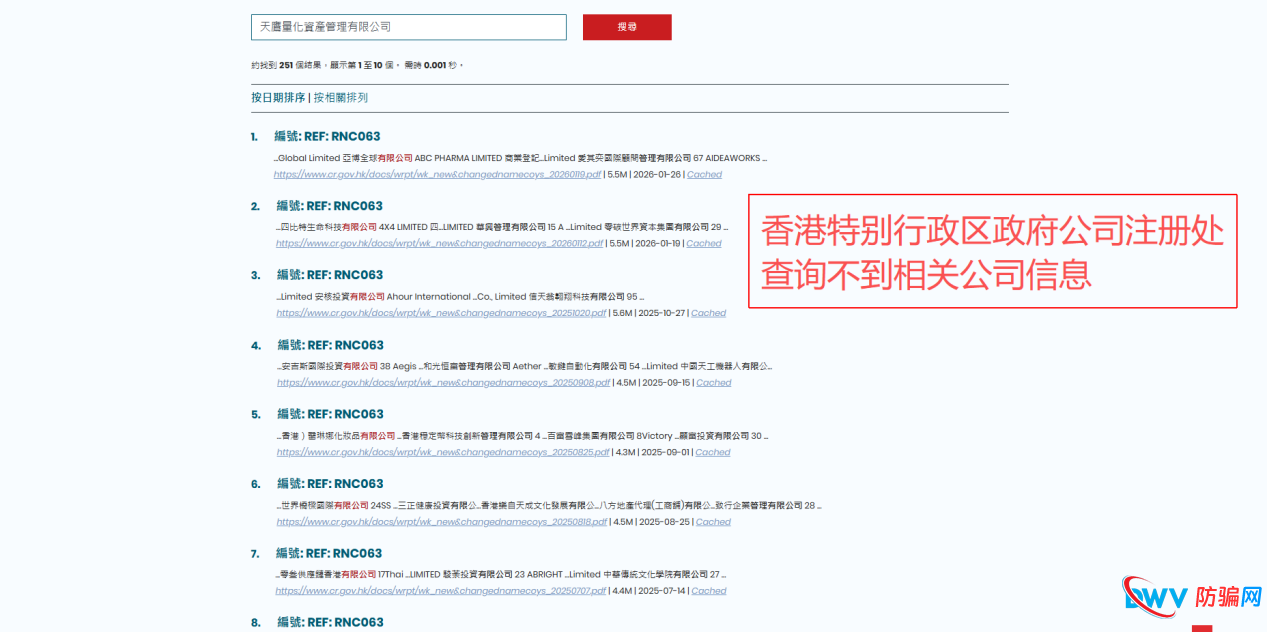The image size is (1267, 632).
Task: Click inside the 天鹰量化資產管理有限公司 search box
Action: point(408,27)
